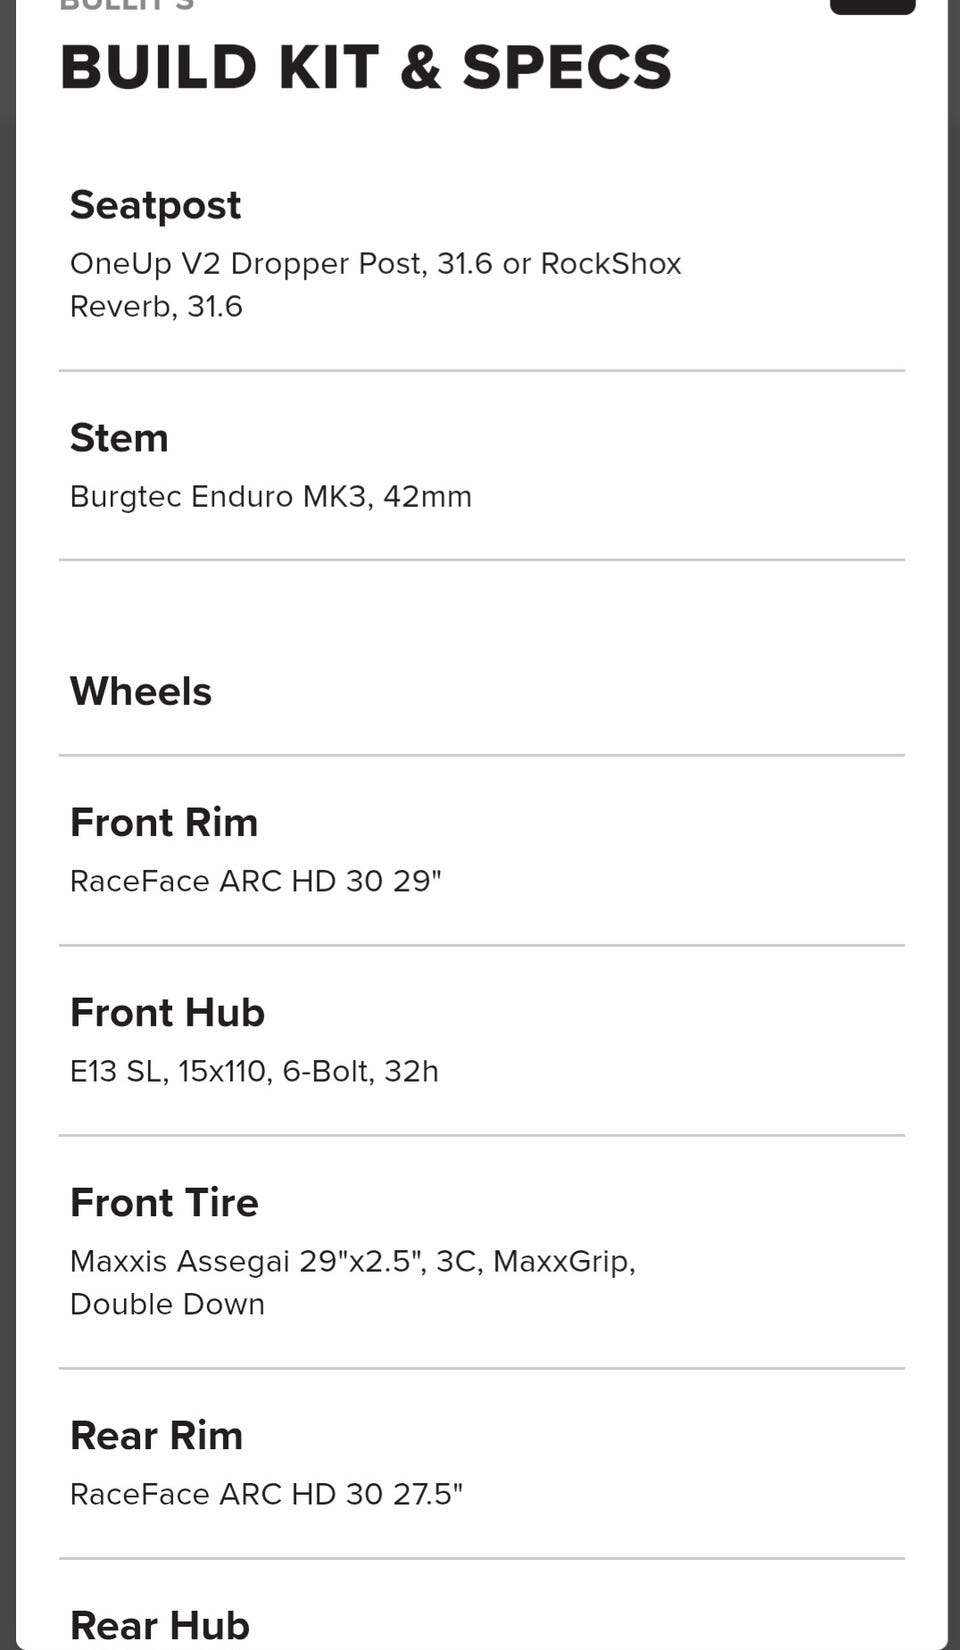Select the Front Hub heading
This screenshot has height=1650, width=960.
pyautogui.click(x=167, y=1013)
